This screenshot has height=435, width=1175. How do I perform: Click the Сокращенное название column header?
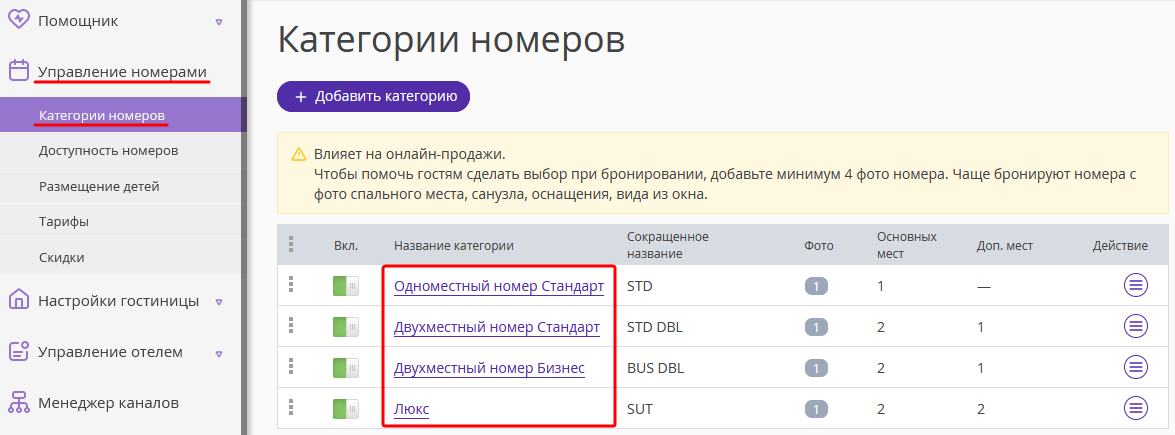(x=668, y=245)
